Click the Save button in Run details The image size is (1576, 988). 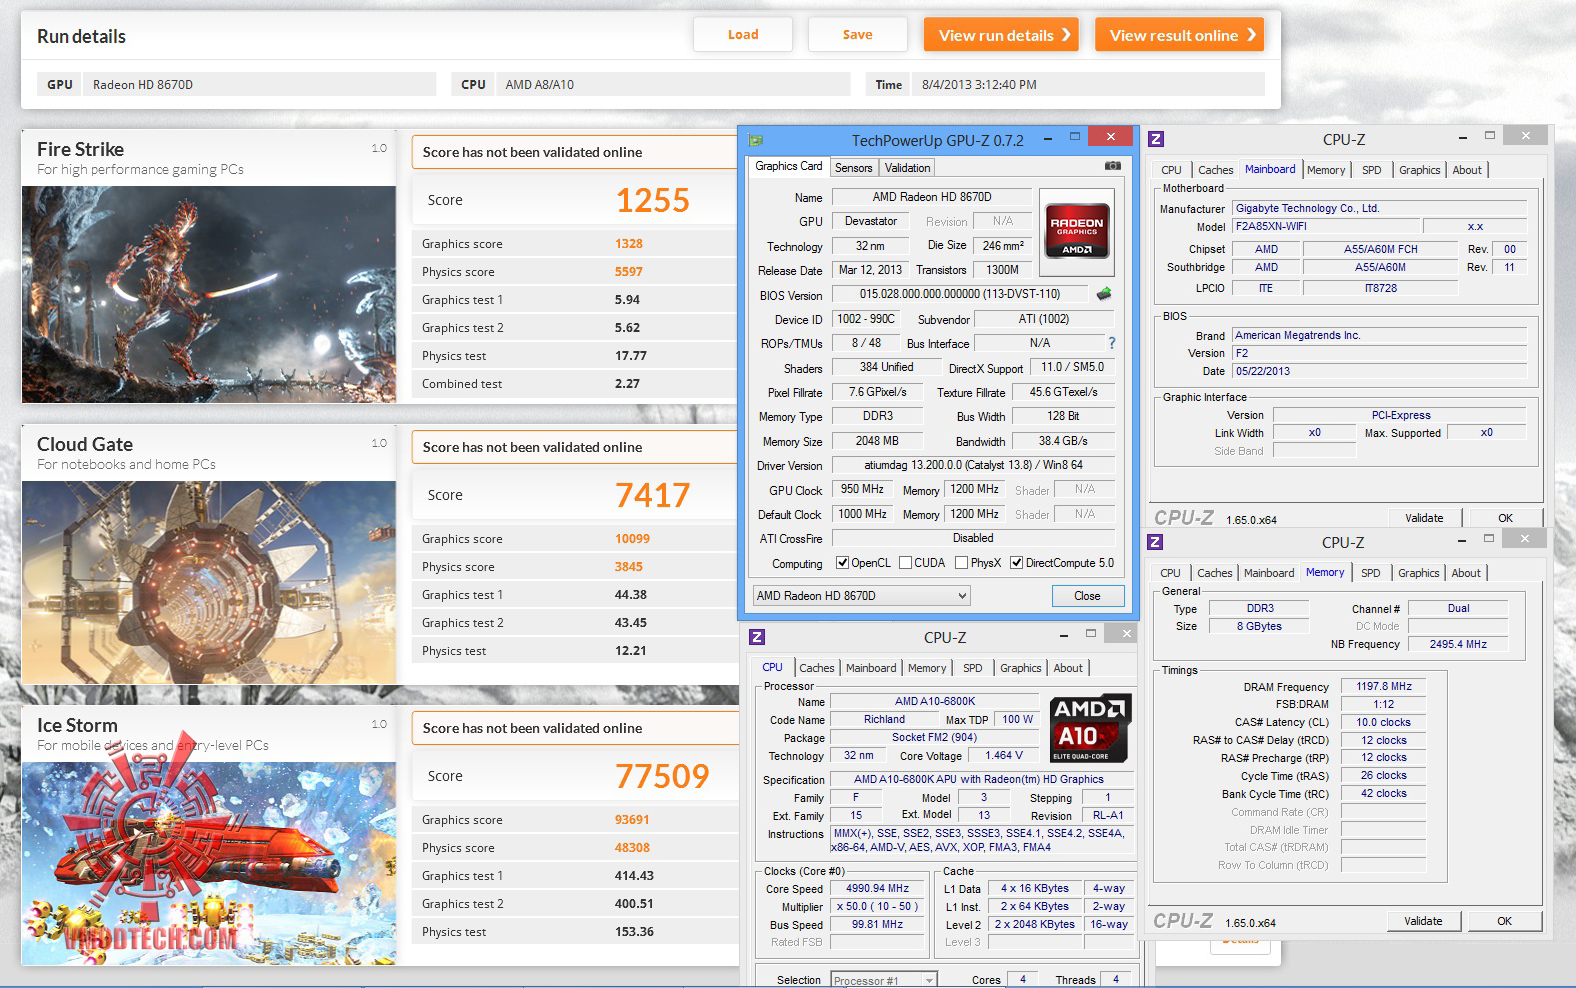[858, 35]
